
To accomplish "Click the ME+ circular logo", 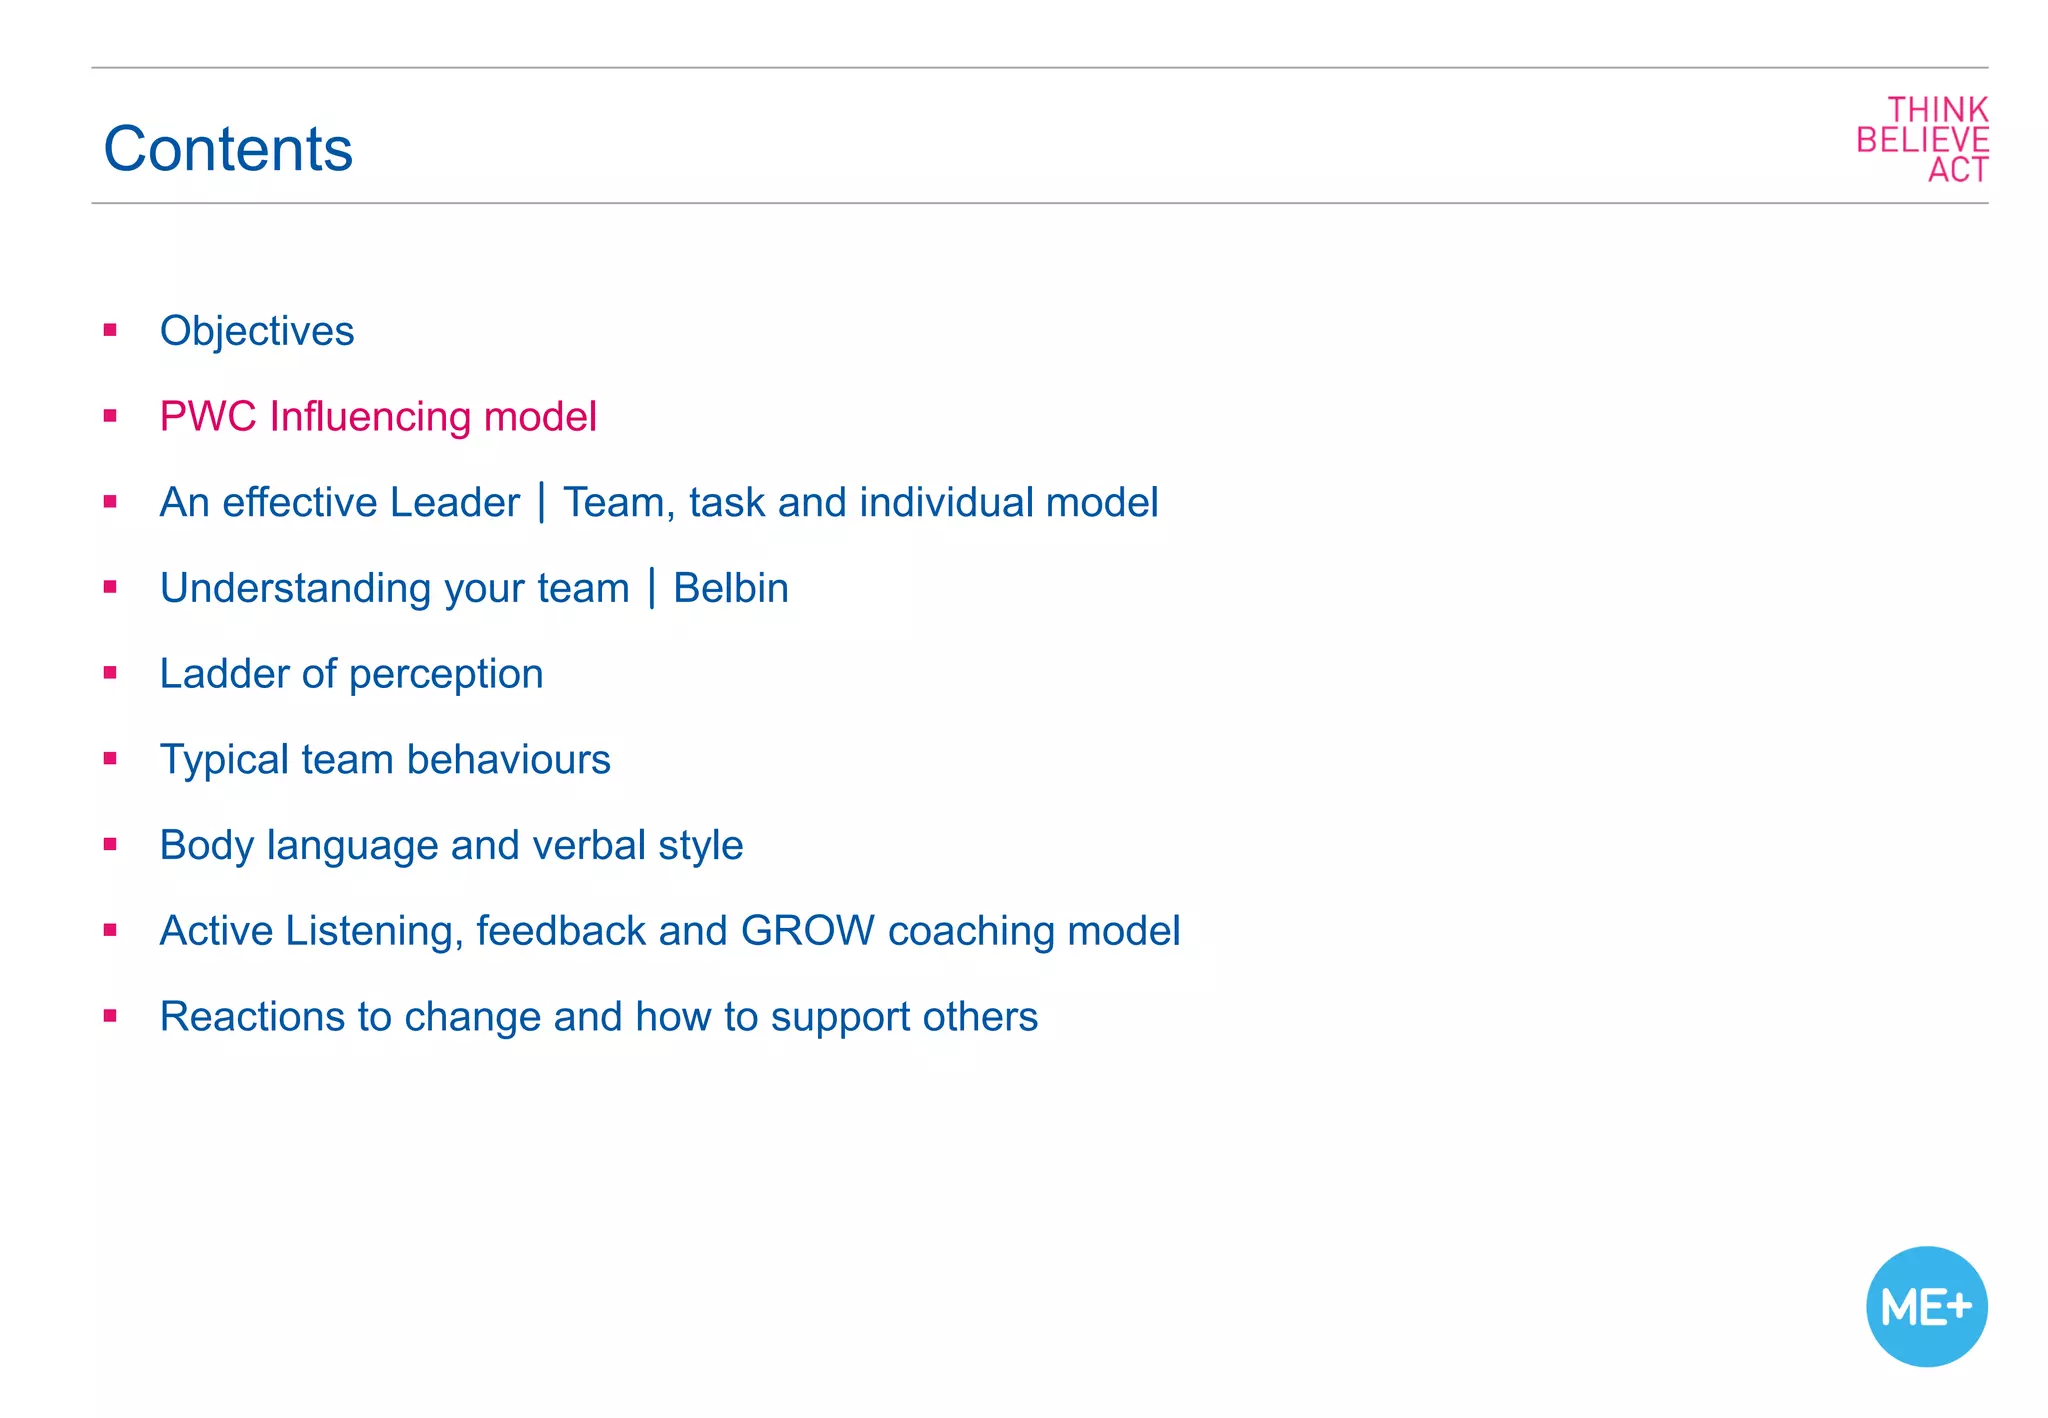I will [x=1926, y=1306].
